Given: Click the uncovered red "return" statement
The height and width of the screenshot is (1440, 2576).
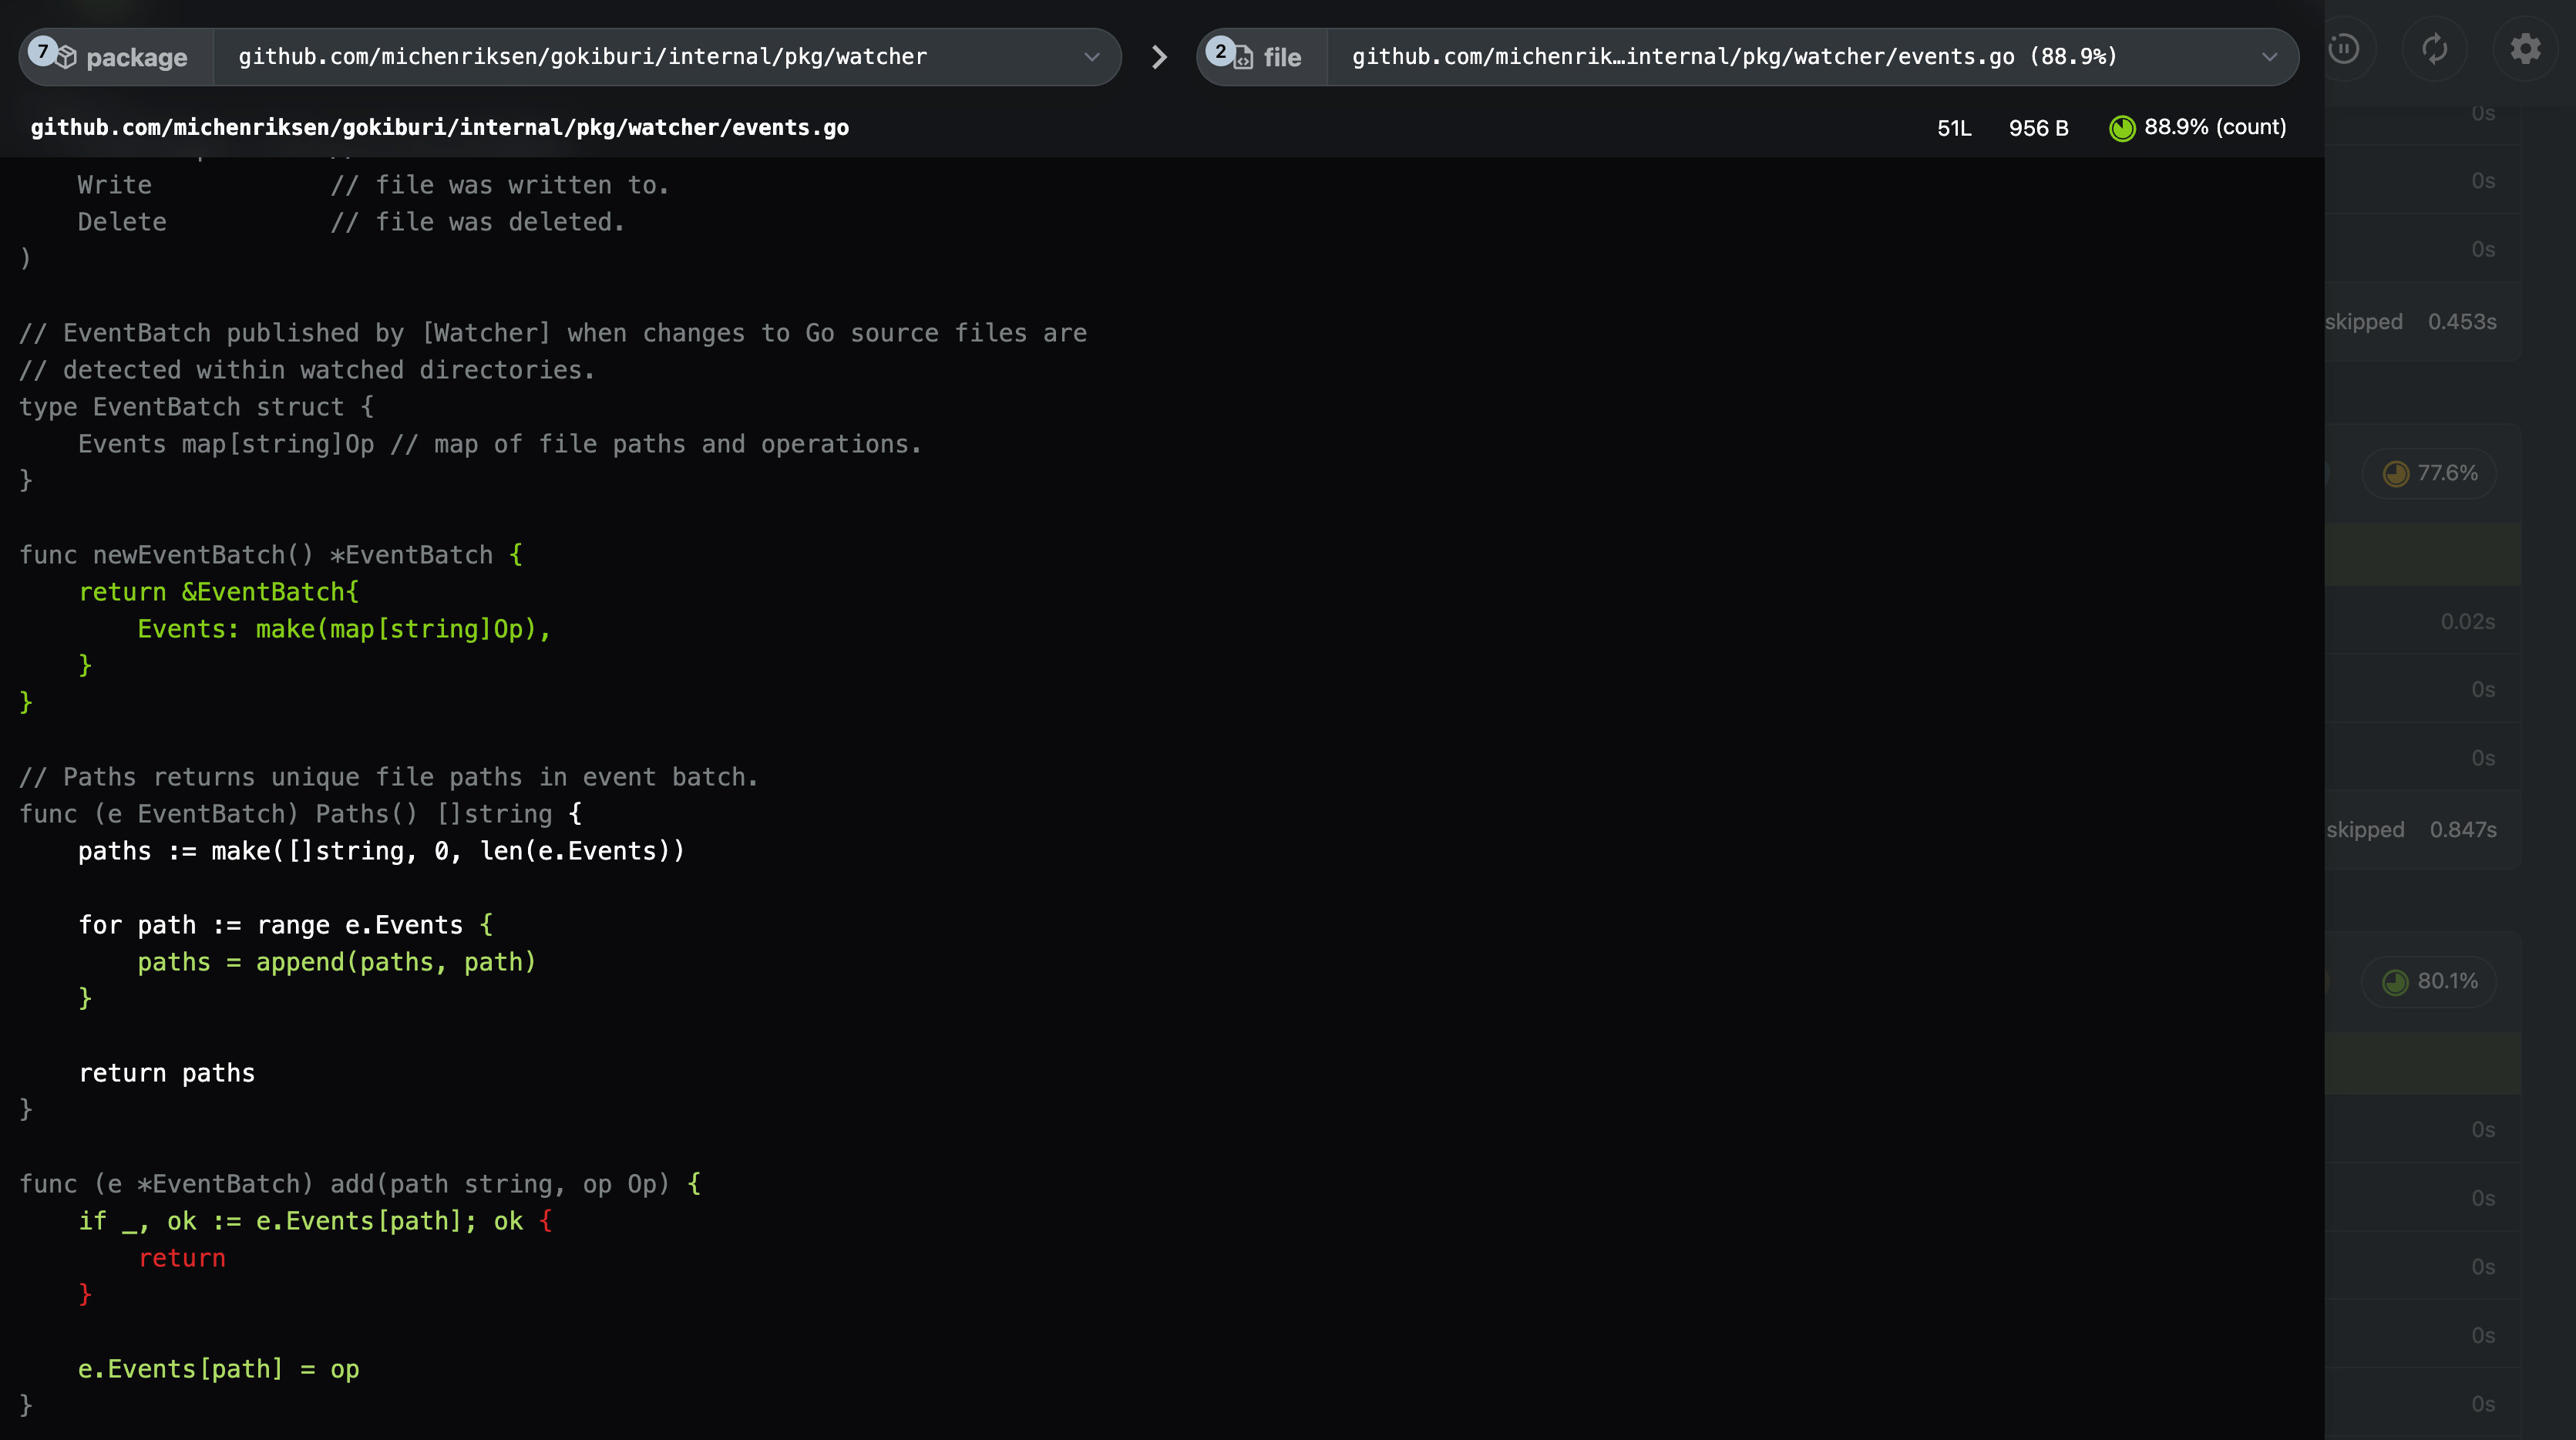Looking at the screenshot, I should point(181,1258).
